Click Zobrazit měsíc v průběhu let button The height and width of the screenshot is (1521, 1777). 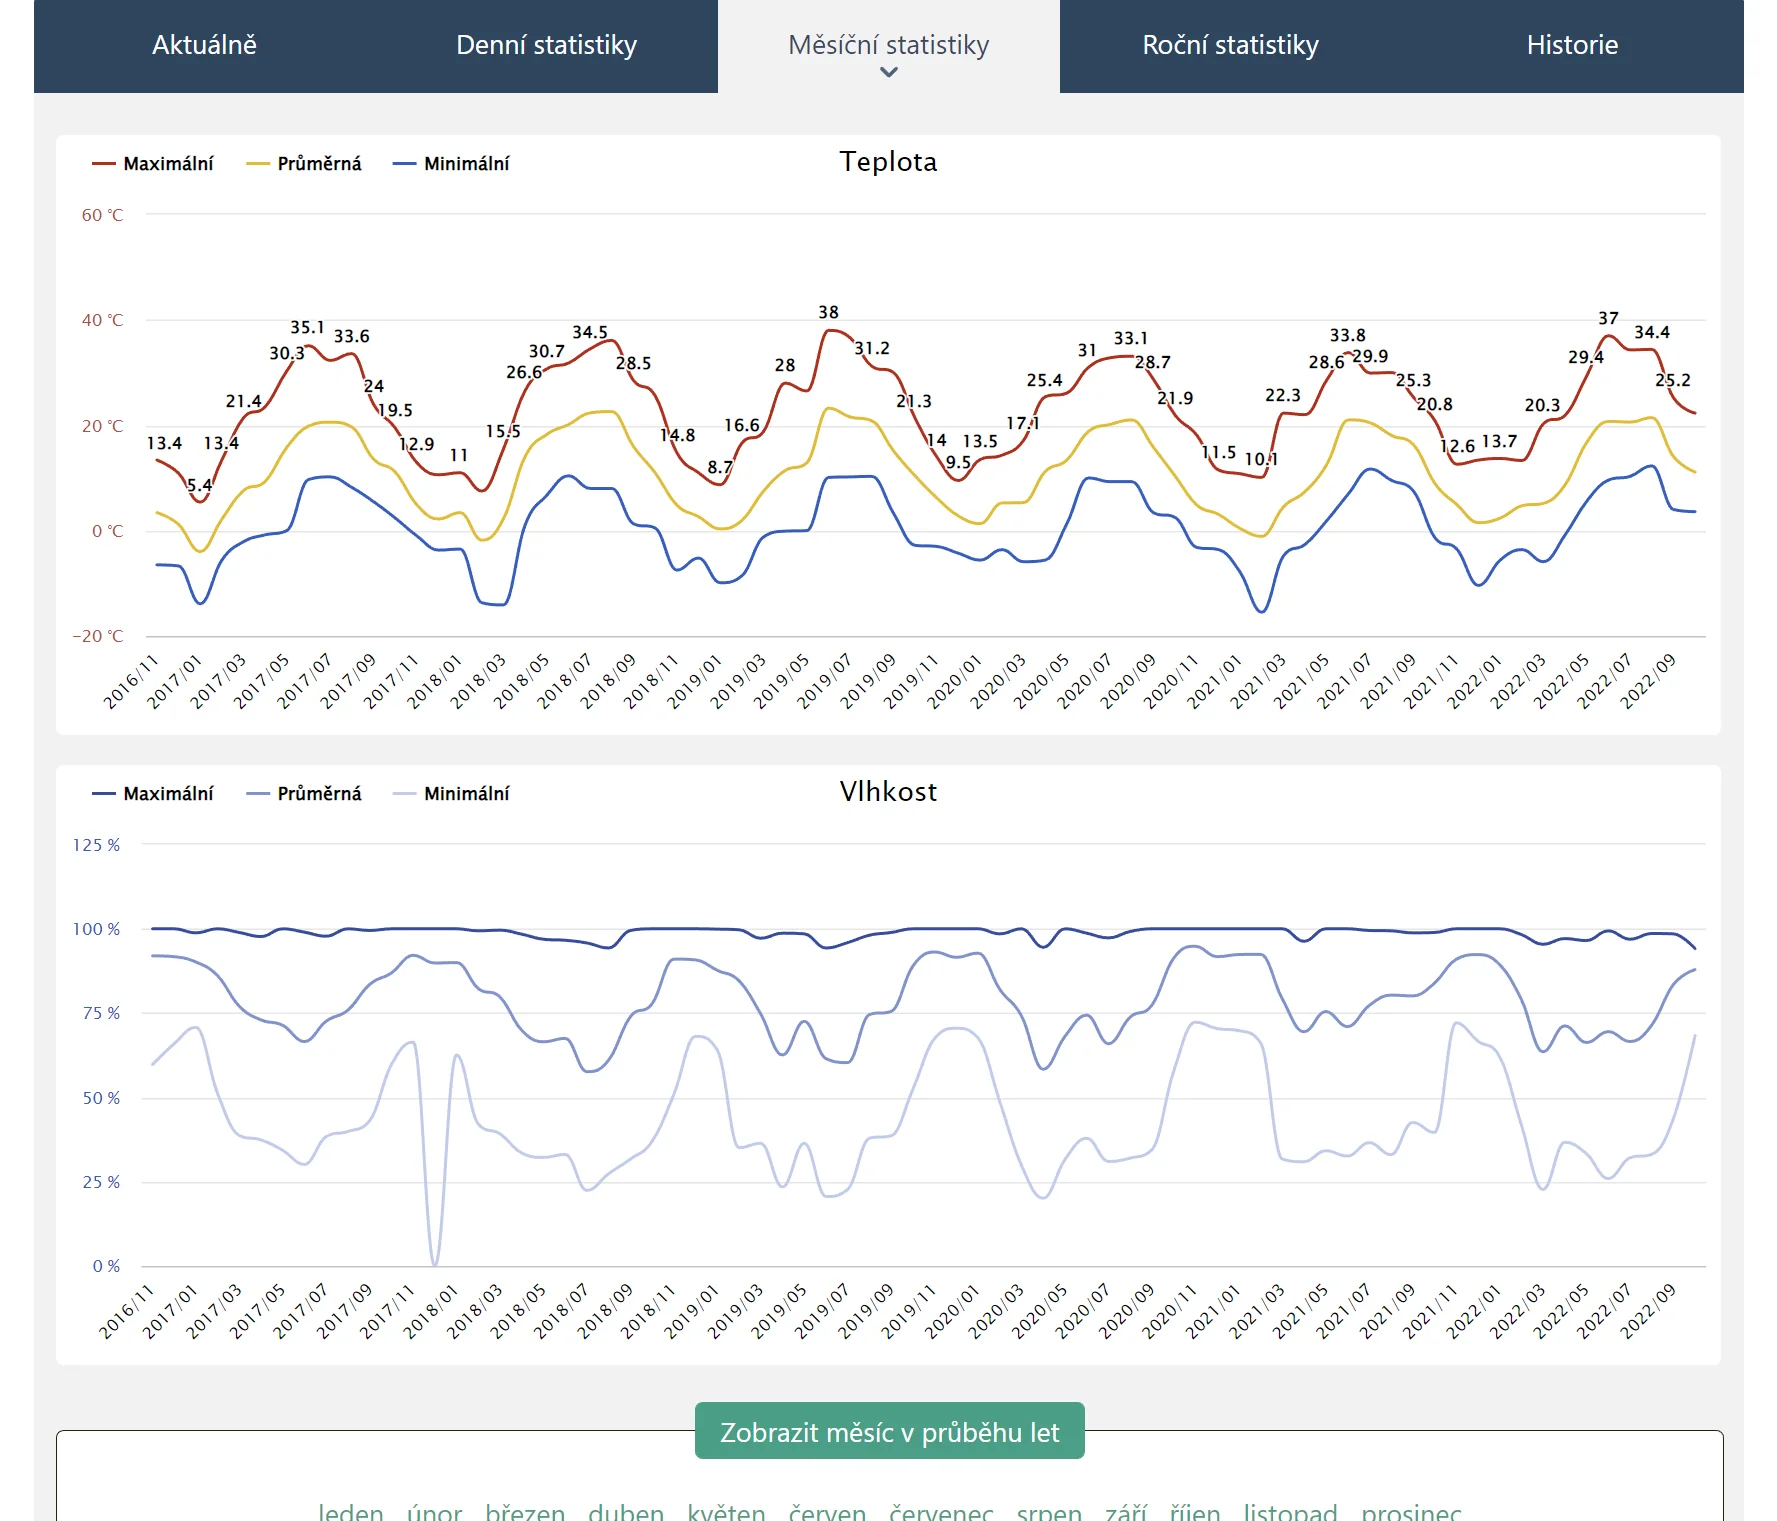click(x=889, y=1432)
